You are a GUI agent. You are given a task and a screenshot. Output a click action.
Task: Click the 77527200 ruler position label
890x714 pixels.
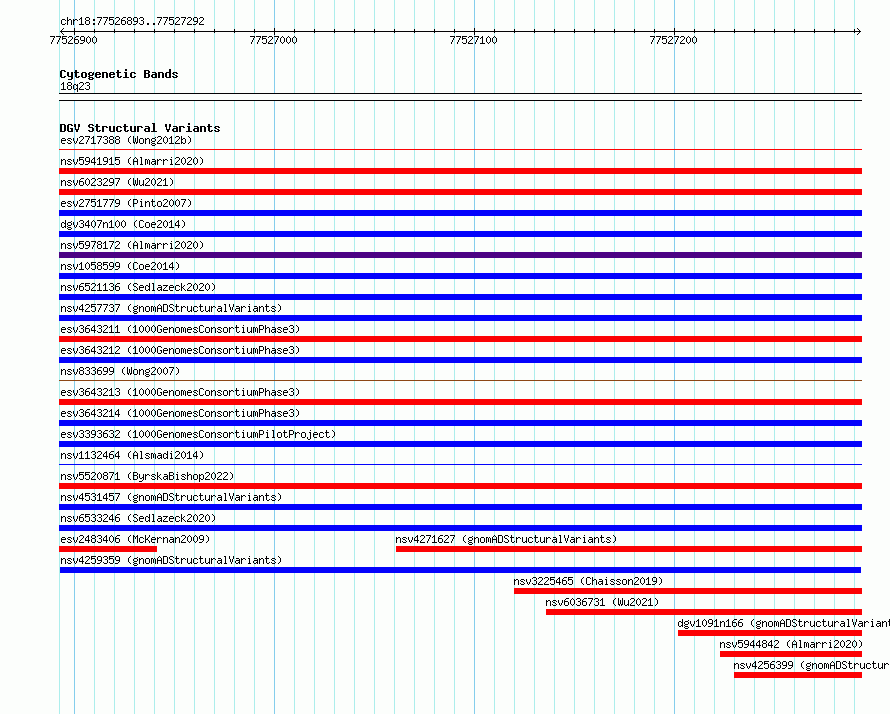tap(673, 40)
